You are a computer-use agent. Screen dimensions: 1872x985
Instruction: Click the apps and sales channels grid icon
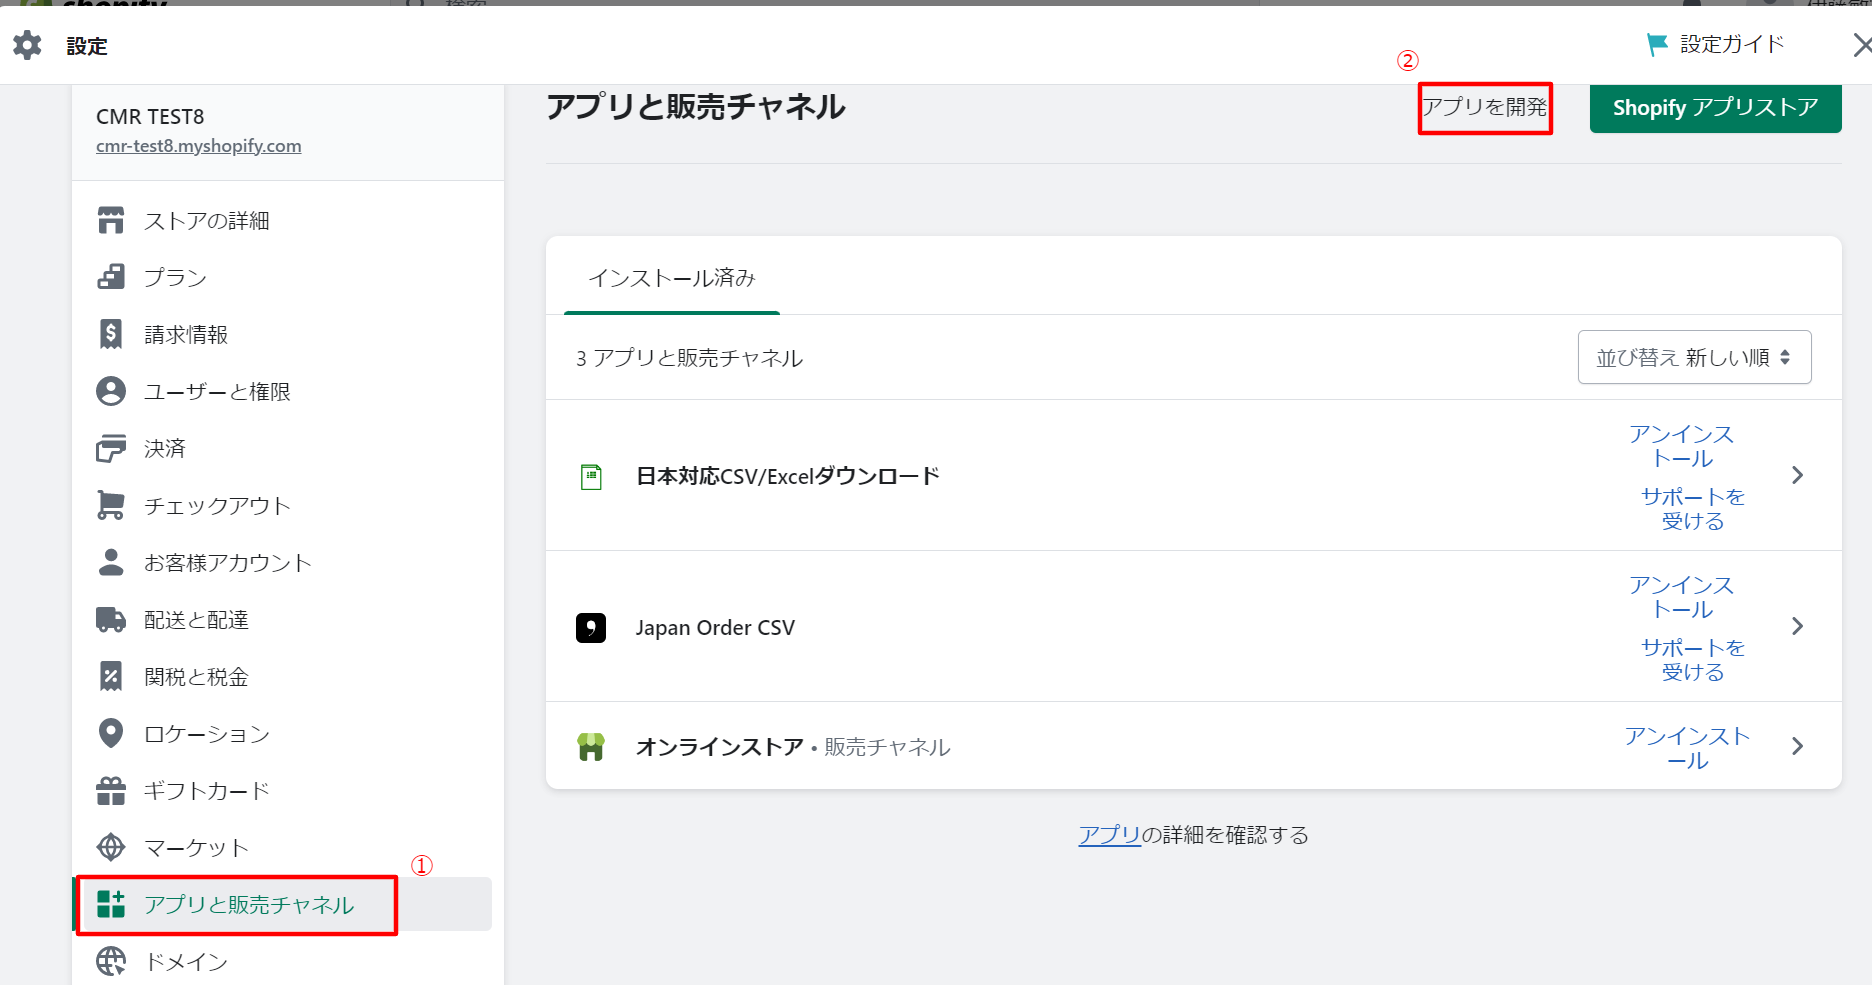point(111,904)
